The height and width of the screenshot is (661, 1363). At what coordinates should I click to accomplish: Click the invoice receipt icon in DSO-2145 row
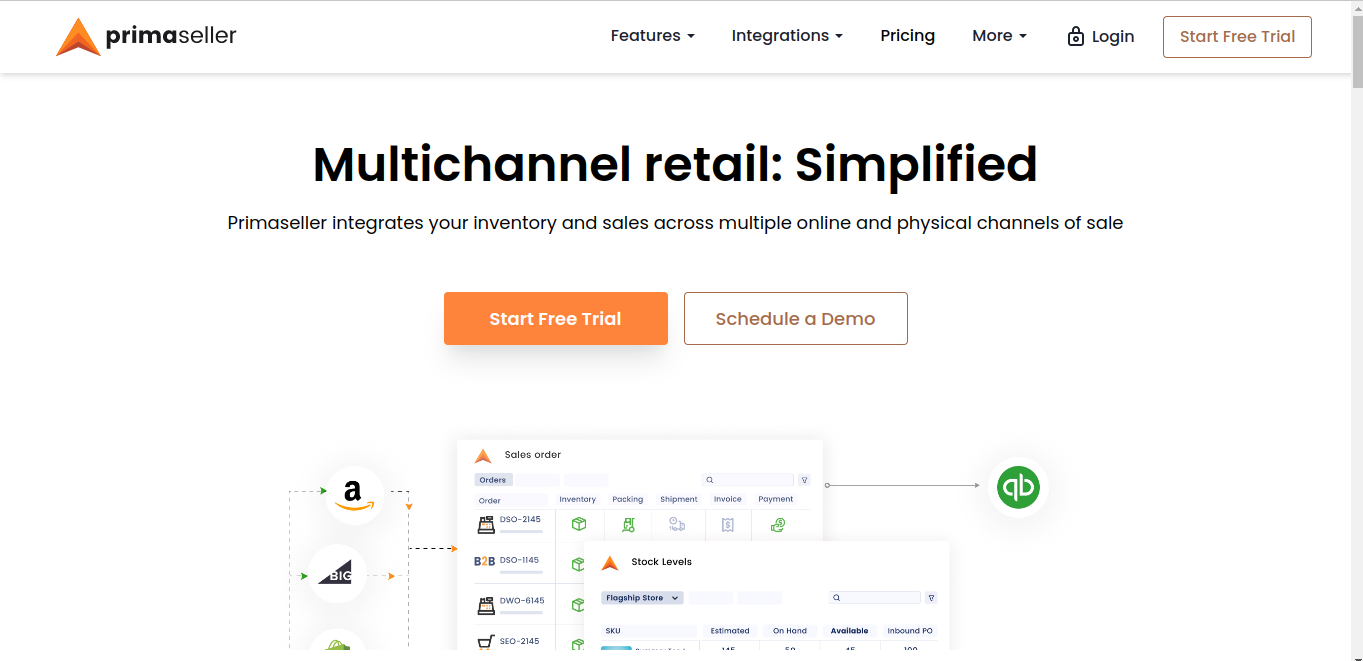pos(727,524)
